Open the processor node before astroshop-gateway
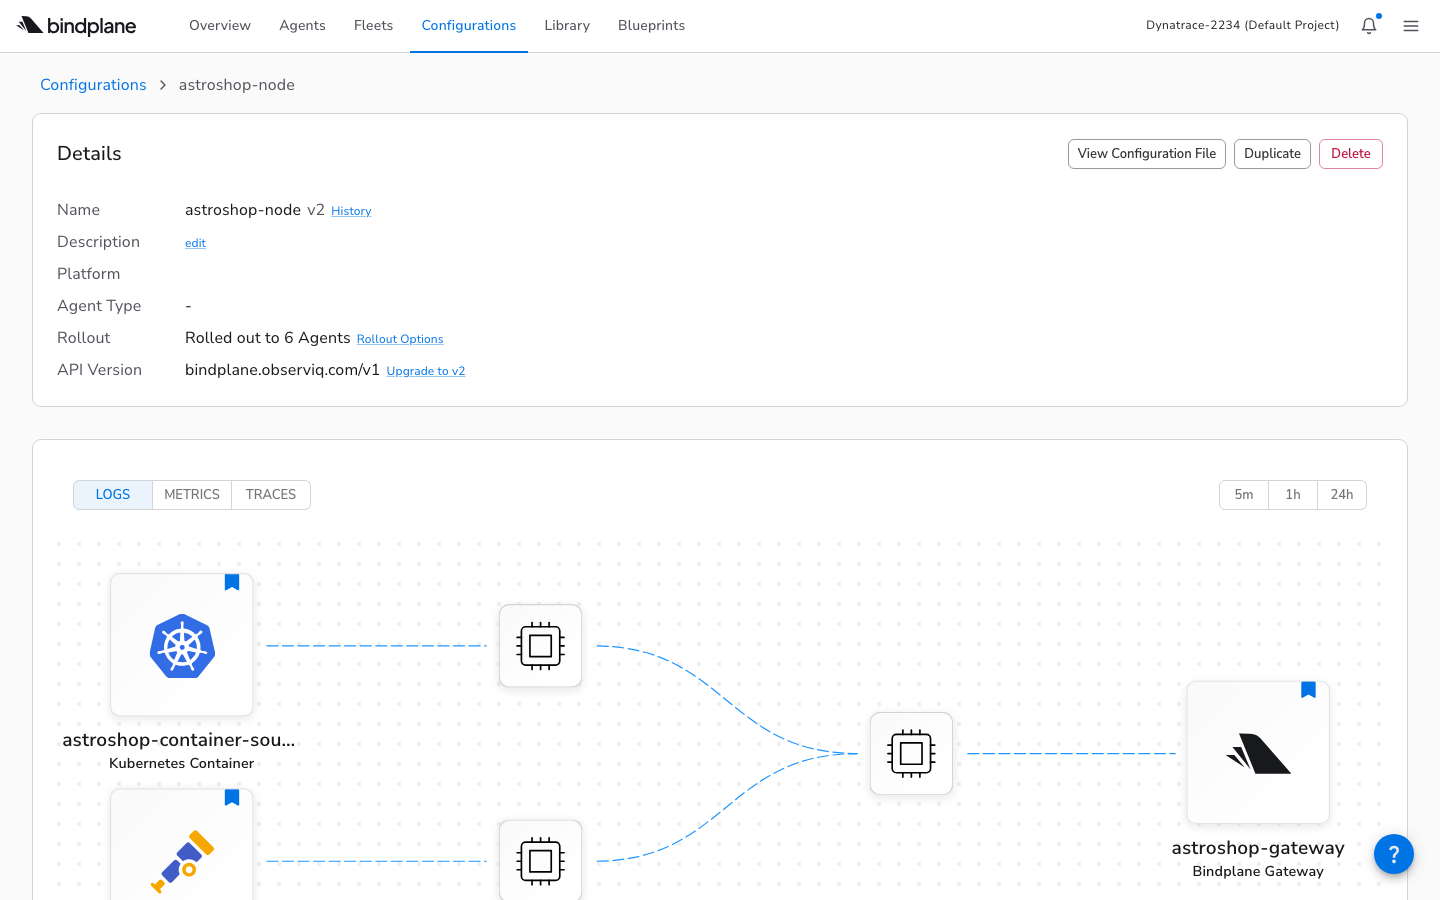Image resolution: width=1440 pixels, height=900 pixels. click(x=911, y=754)
